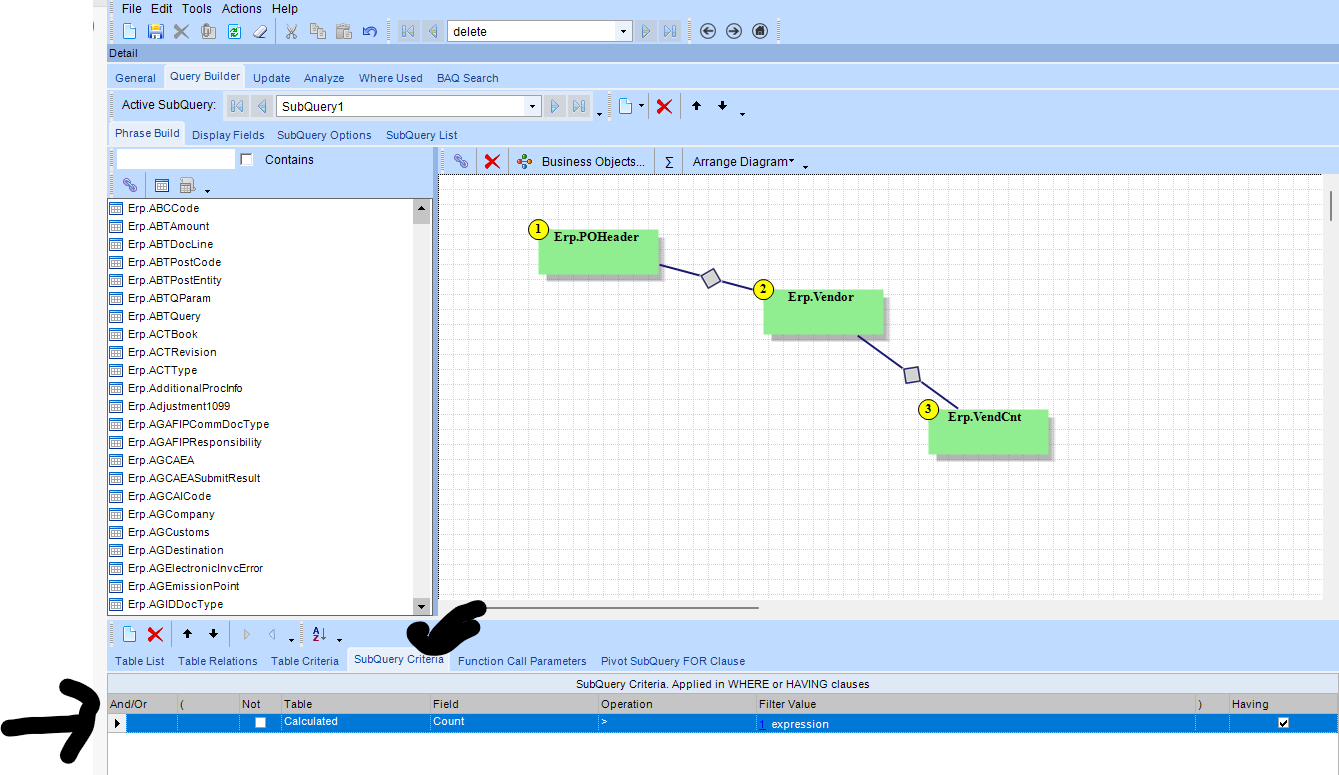Click the New document icon in main toolbar
1339x775 pixels.
pos(130,32)
